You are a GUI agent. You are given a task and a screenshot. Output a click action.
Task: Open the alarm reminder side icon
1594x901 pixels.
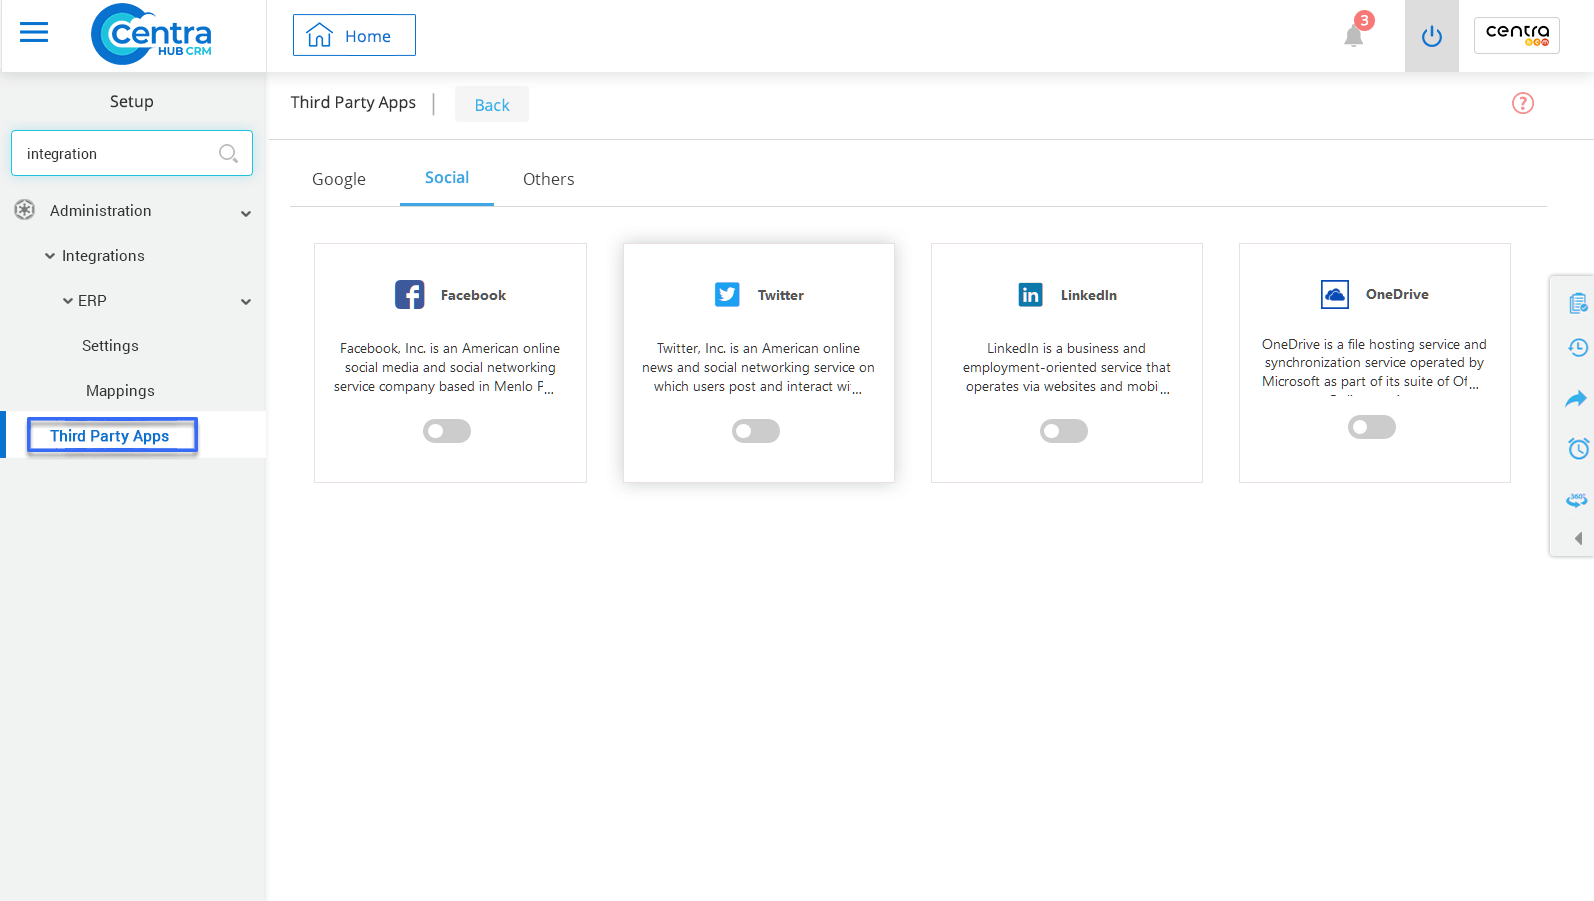pyautogui.click(x=1578, y=448)
